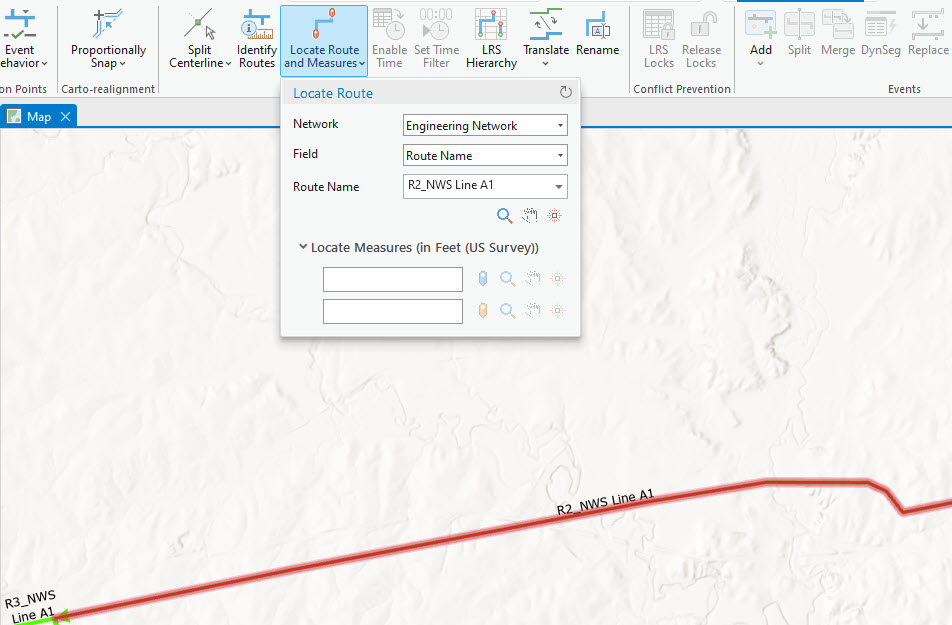Click the zoom-to-route magnifier icon

503,214
